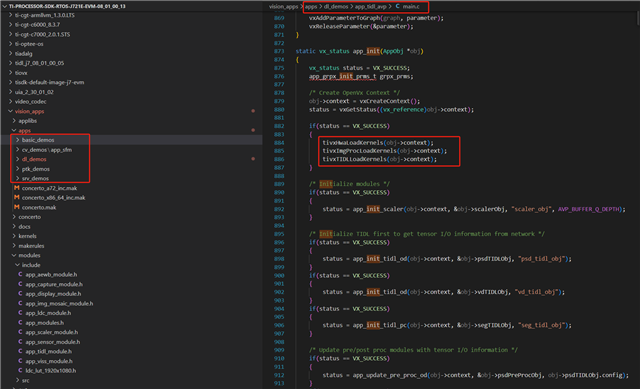
Task: Expand the uia_2_30_01_02 folder
Action: [x=10, y=92]
